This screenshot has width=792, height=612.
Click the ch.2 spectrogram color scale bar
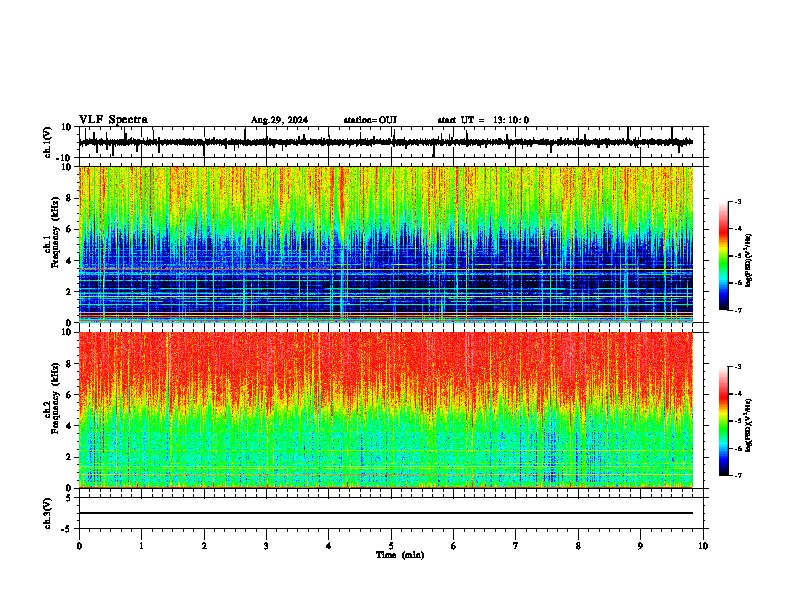(x=723, y=421)
